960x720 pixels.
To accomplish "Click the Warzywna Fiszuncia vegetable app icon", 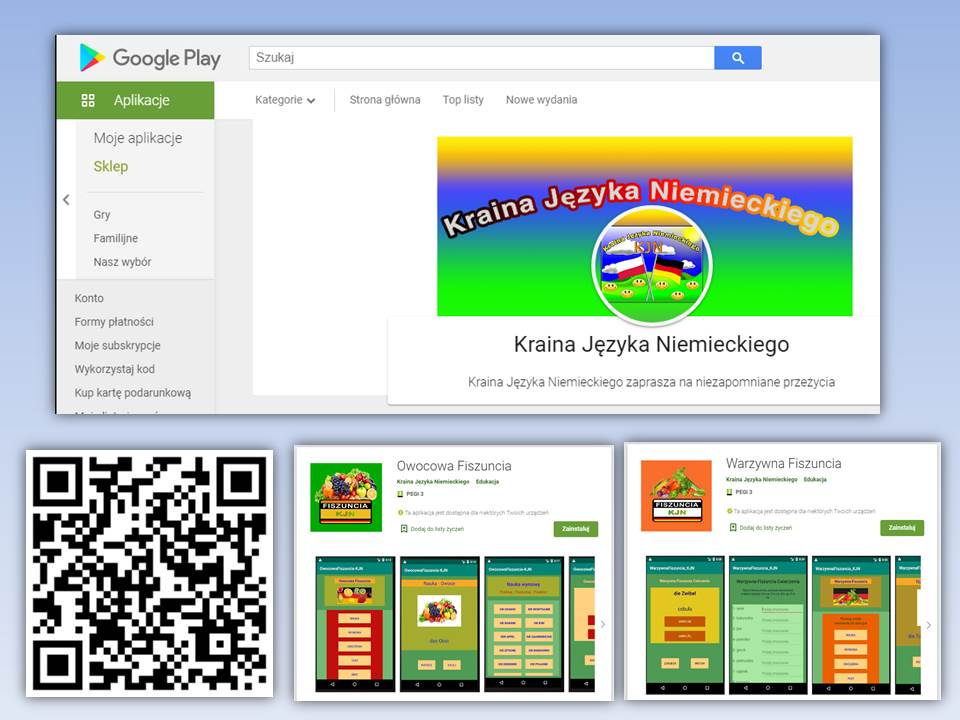I will (x=677, y=496).
